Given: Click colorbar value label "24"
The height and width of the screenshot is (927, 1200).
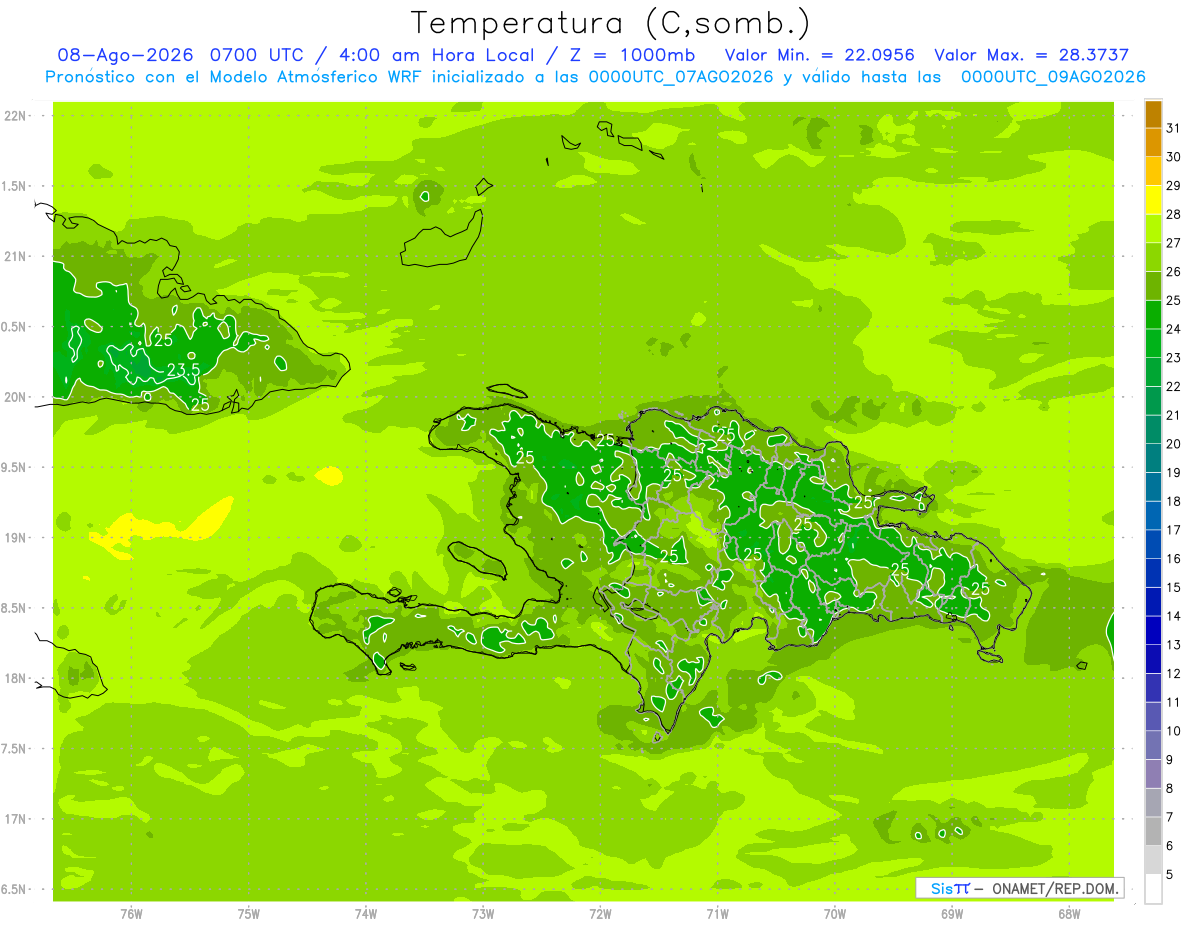Looking at the screenshot, I should click(1173, 329).
